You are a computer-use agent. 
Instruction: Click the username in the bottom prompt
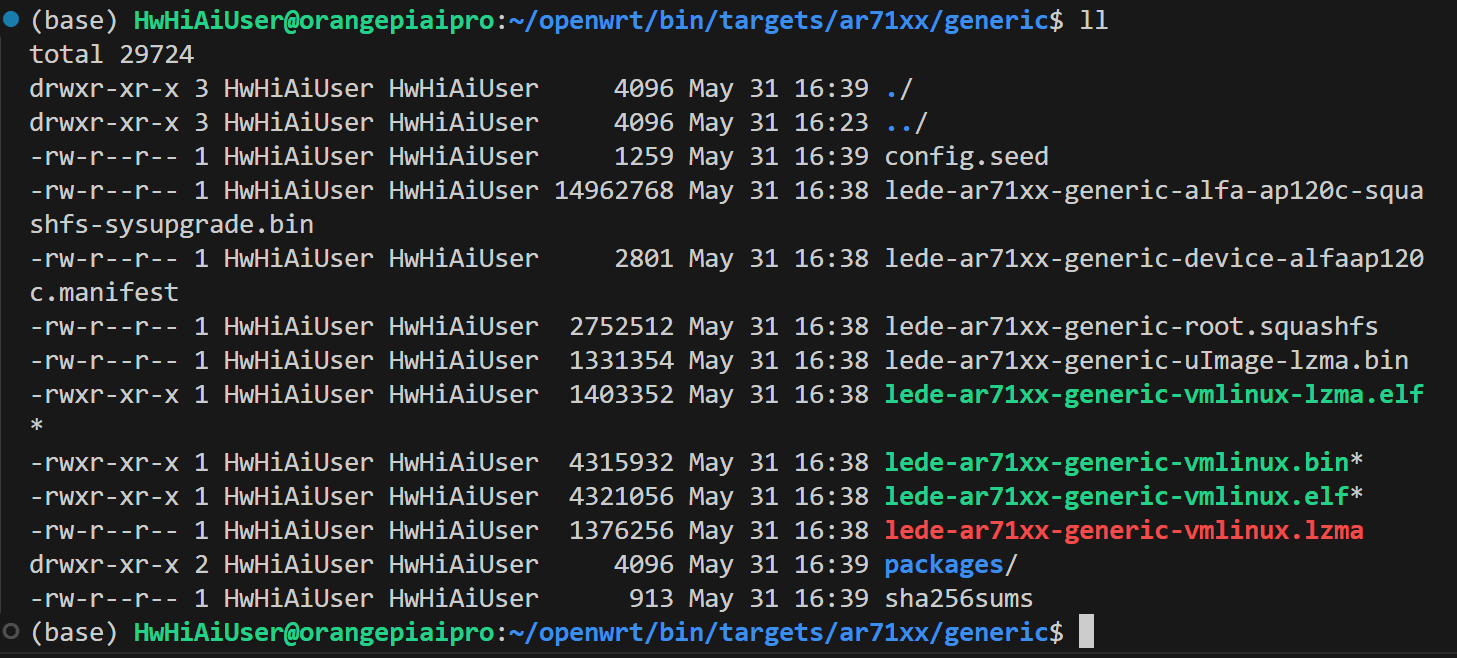coord(201,632)
